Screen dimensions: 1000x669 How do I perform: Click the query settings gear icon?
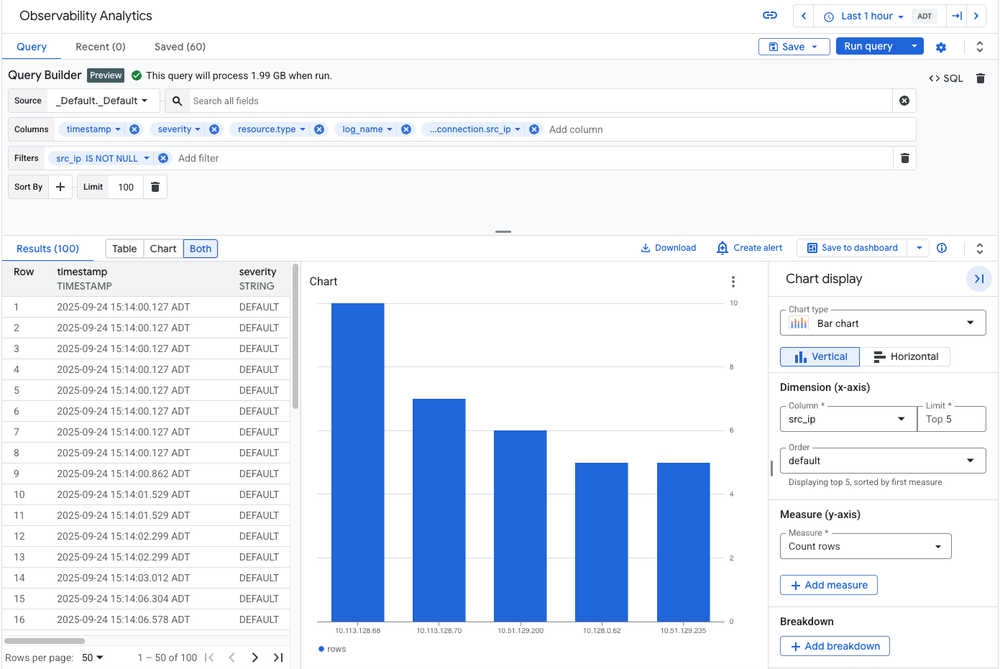coord(940,46)
